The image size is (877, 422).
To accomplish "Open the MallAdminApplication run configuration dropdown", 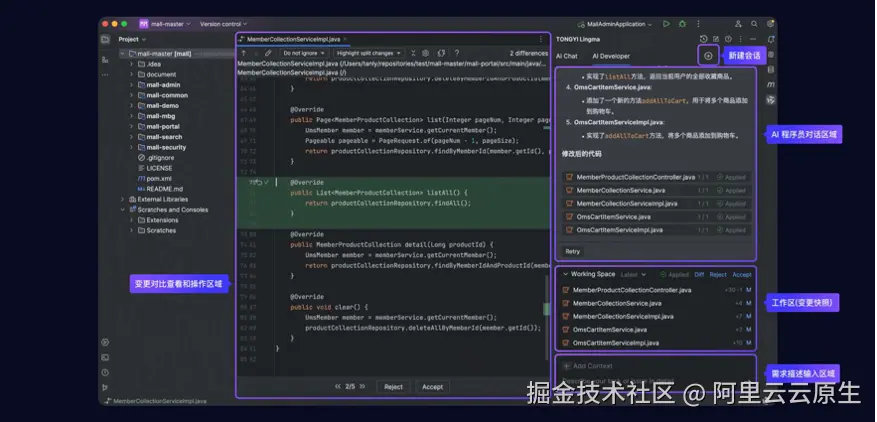I will [x=615, y=24].
